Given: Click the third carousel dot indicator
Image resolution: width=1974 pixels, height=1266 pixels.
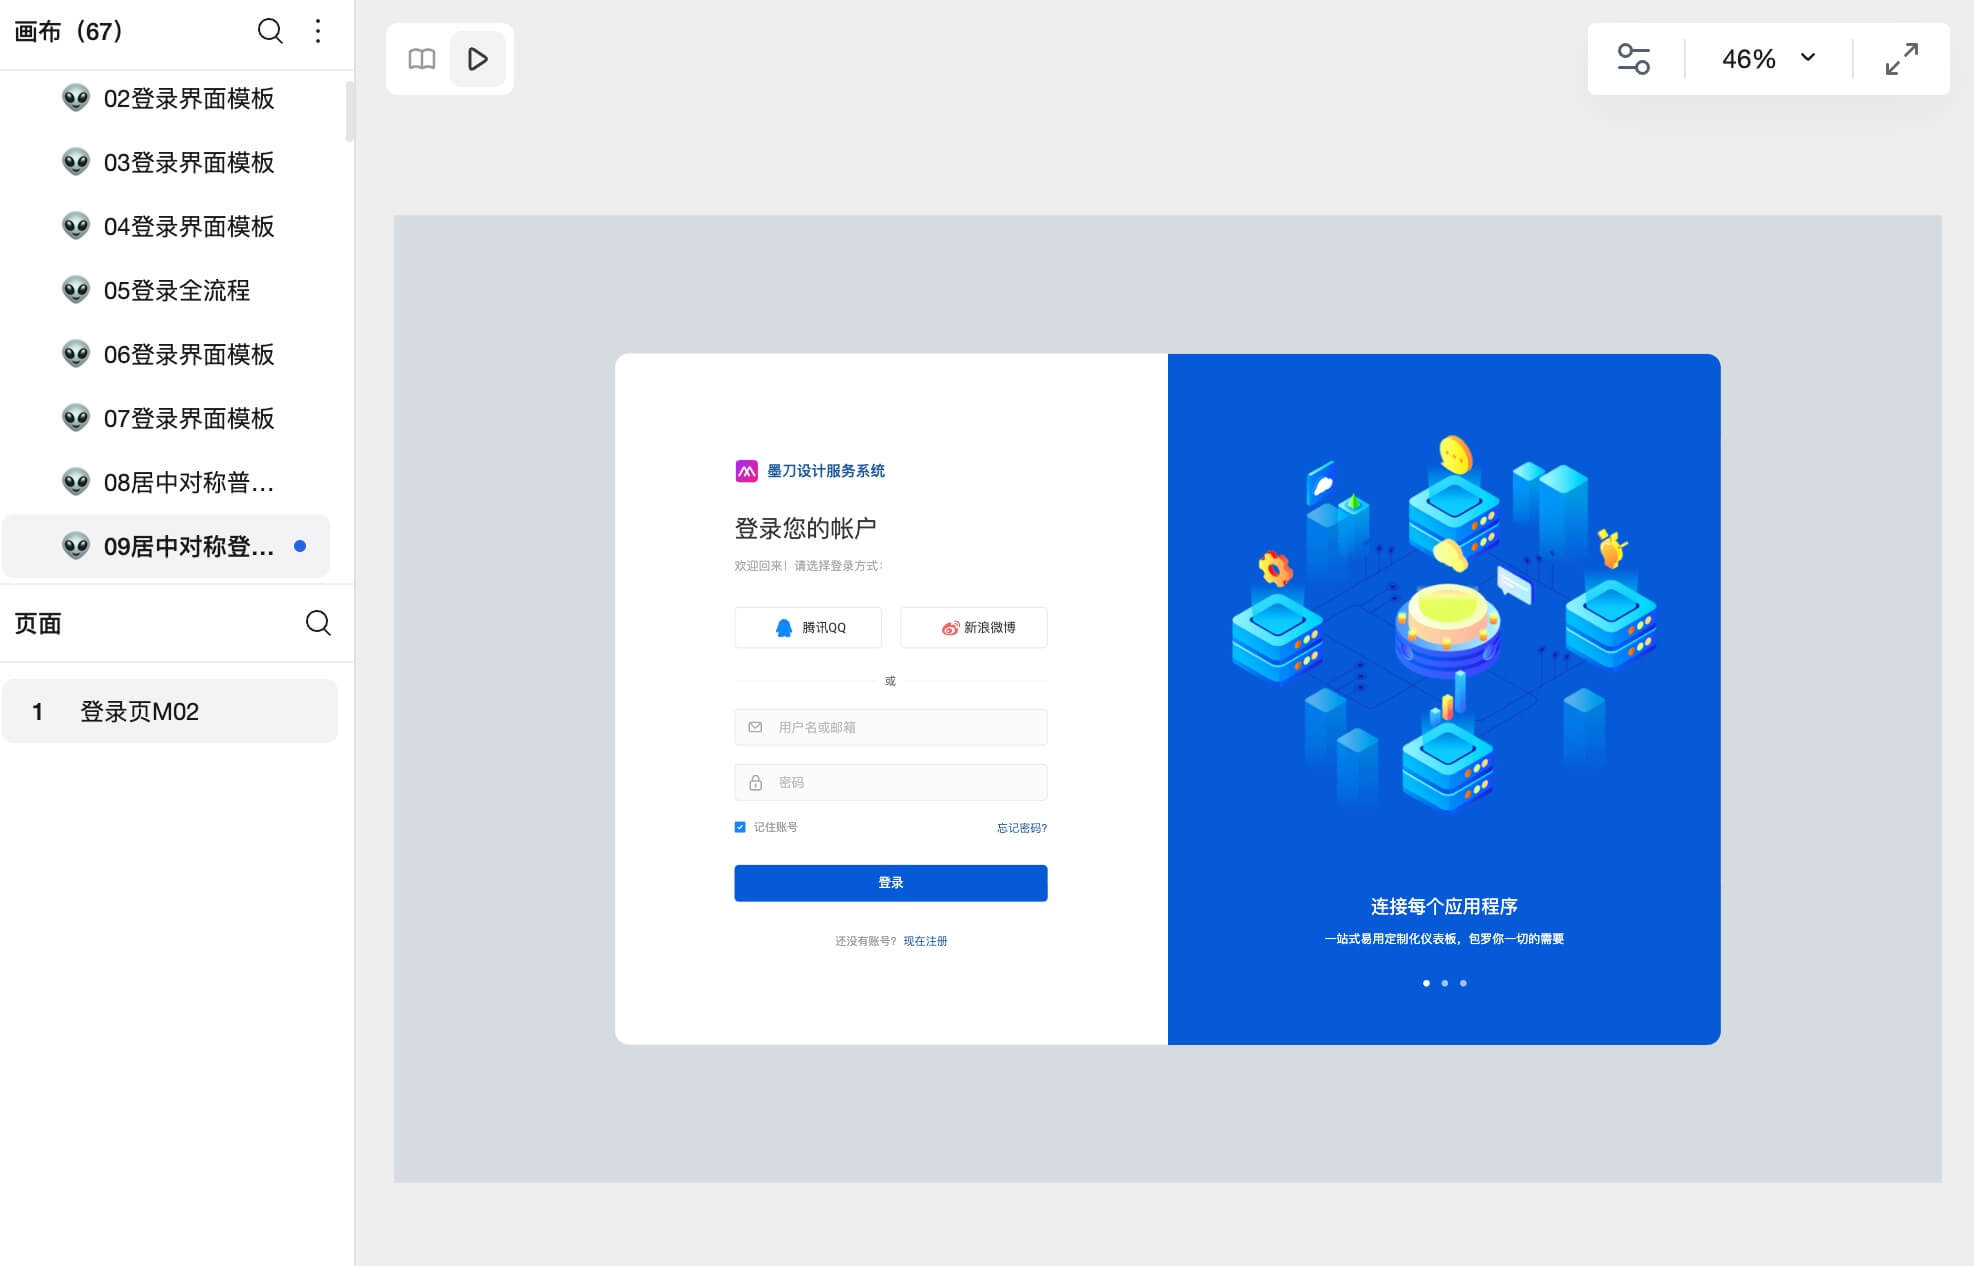Looking at the screenshot, I should [1463, 983].
